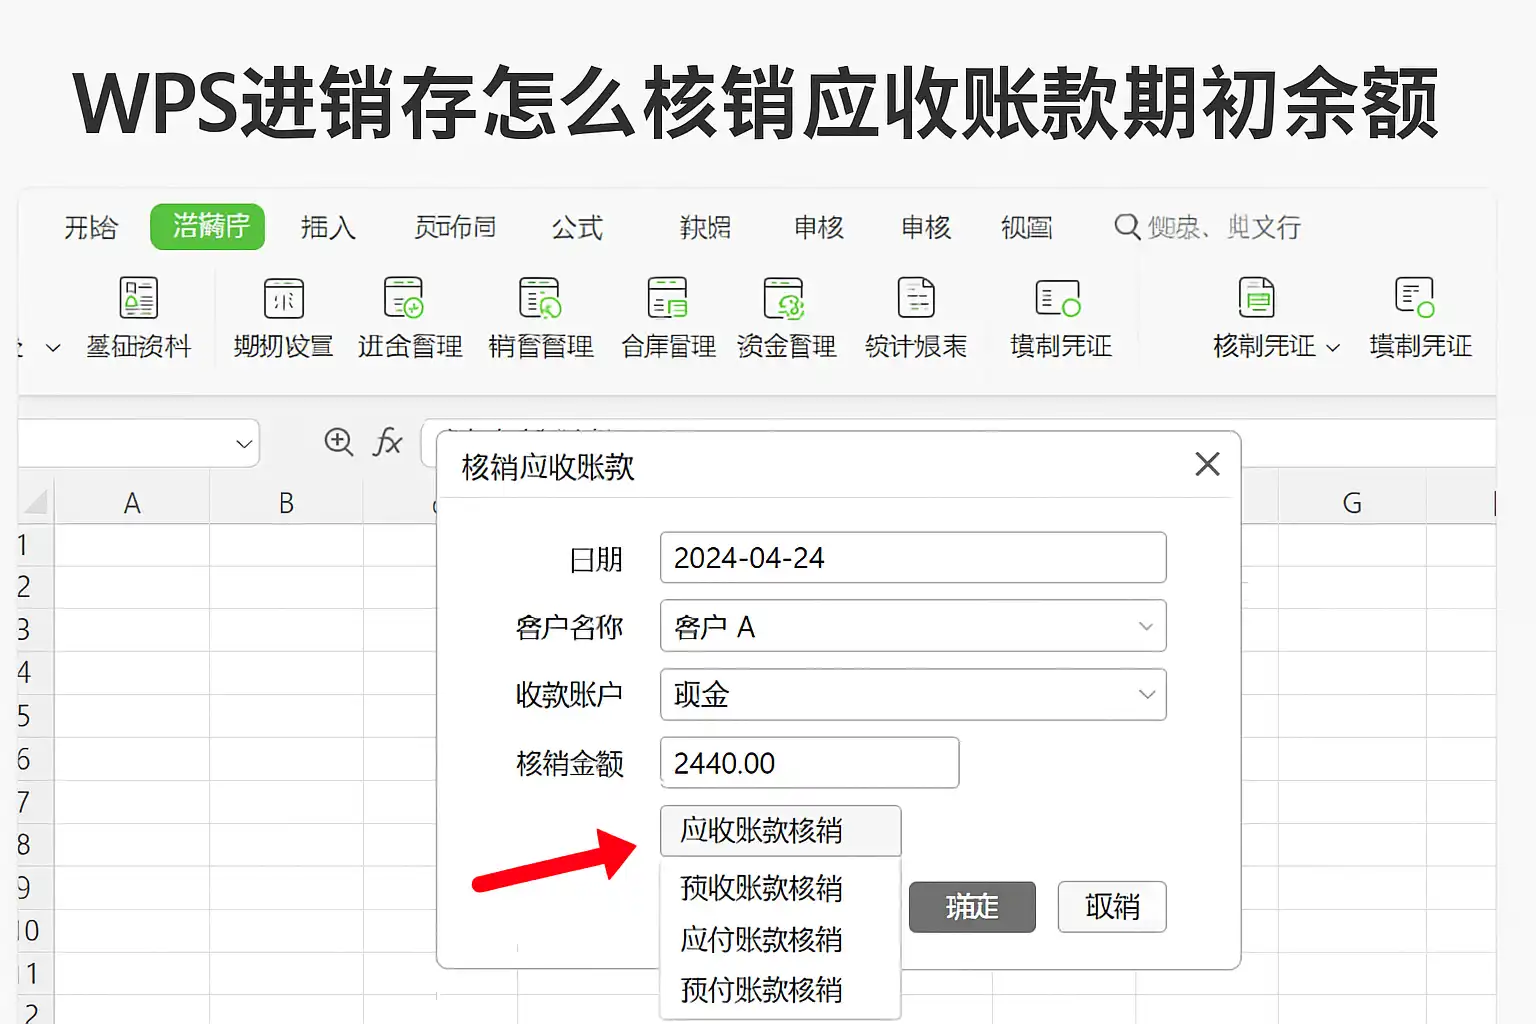The image size is (1536, 1024).
Task: Open the 统计报表 ribbon tool
Action: coord(916,318)
